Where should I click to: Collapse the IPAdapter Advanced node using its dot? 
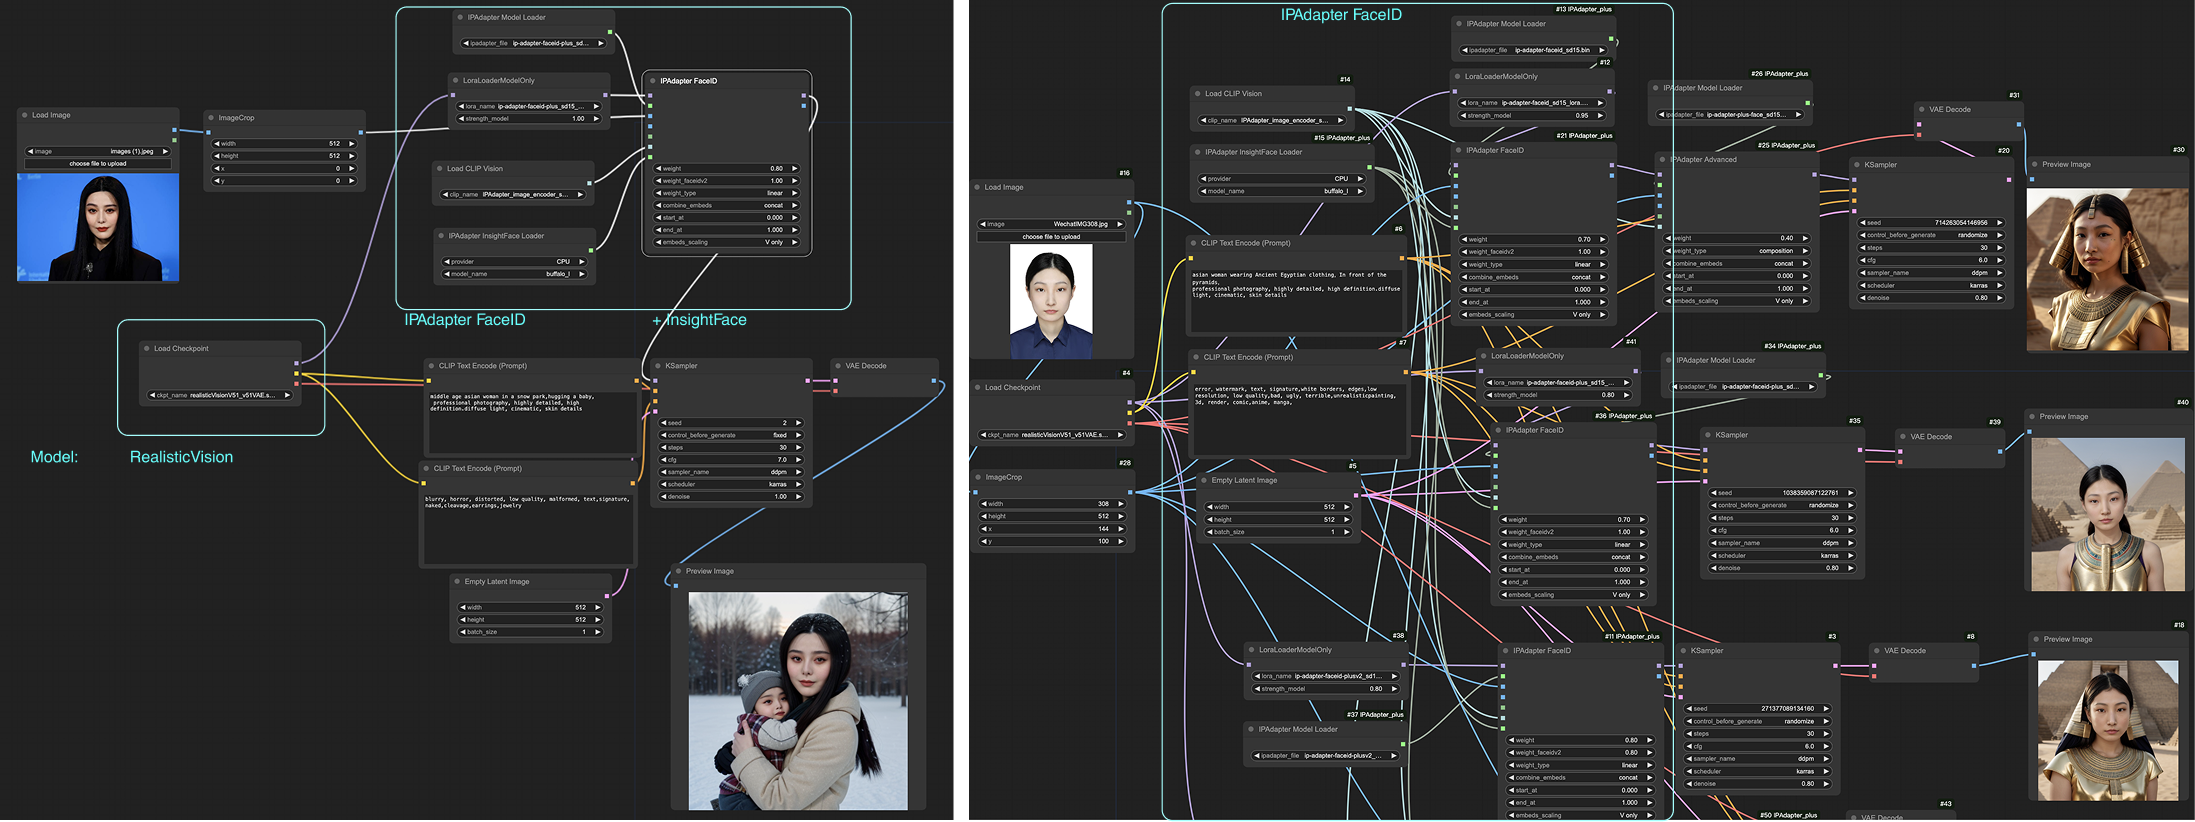[x=1662, y=159]
